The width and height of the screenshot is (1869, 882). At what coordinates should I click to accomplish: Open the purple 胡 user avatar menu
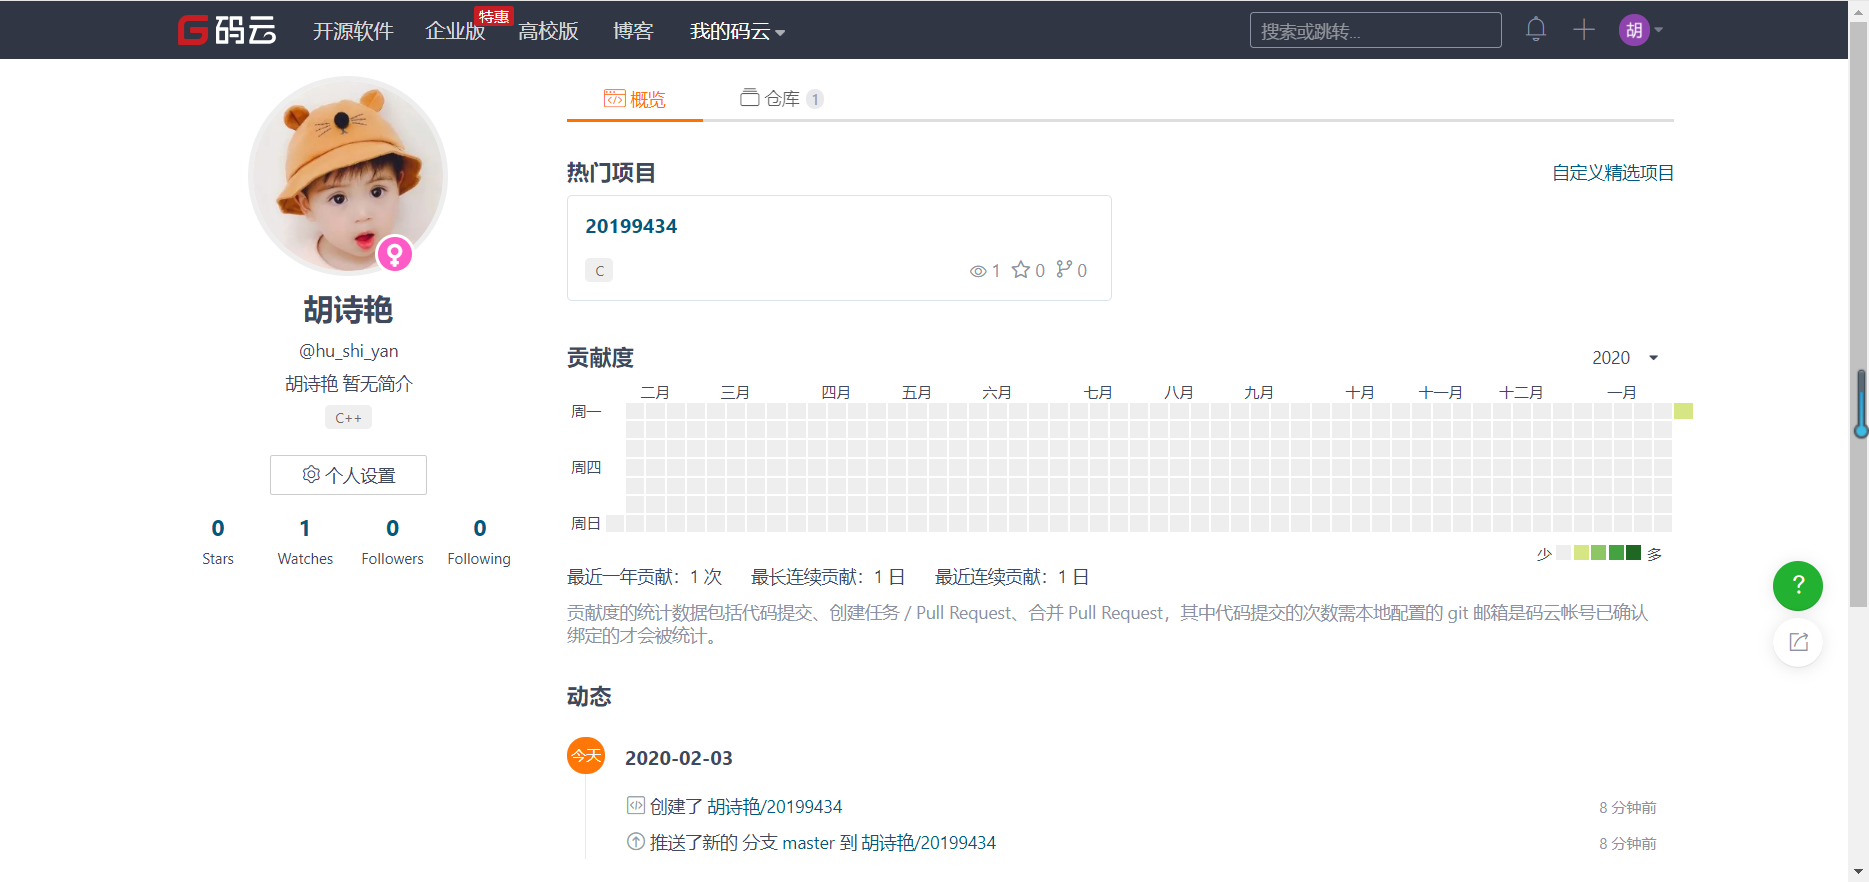[x=1640, y=30]
